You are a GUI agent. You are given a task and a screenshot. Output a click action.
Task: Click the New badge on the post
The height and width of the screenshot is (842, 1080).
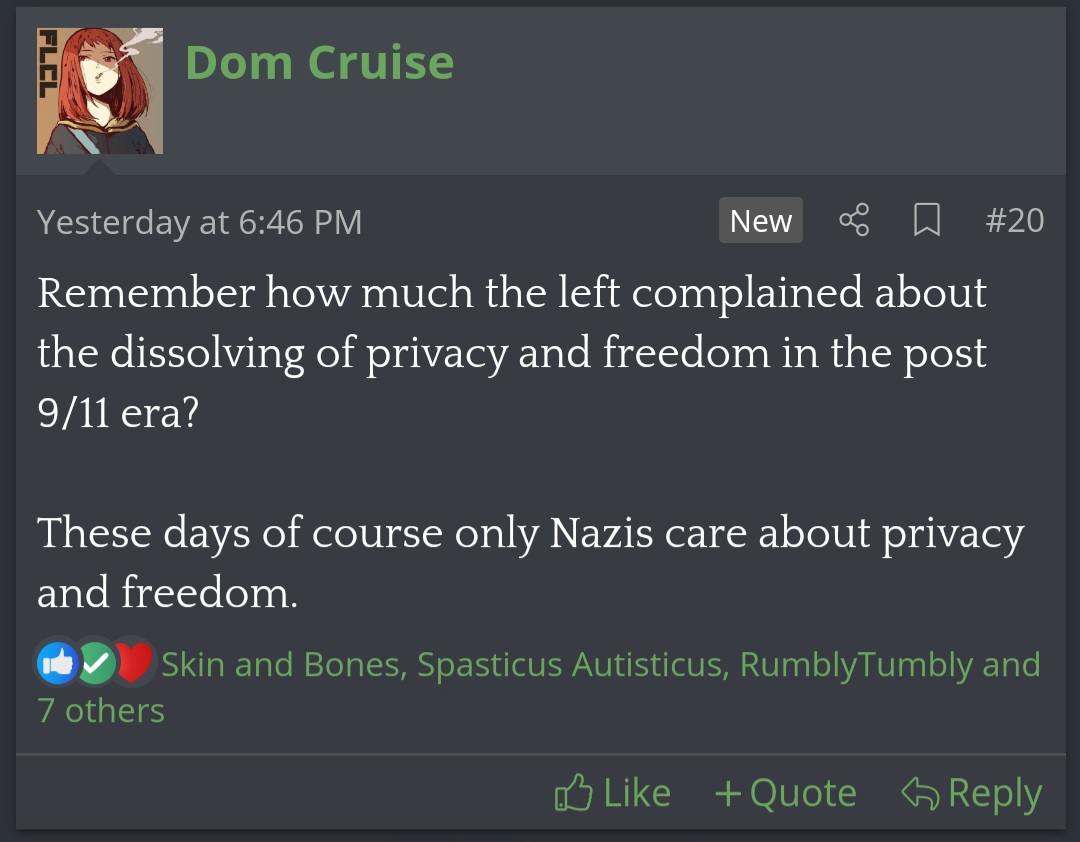tap(760, 221)
